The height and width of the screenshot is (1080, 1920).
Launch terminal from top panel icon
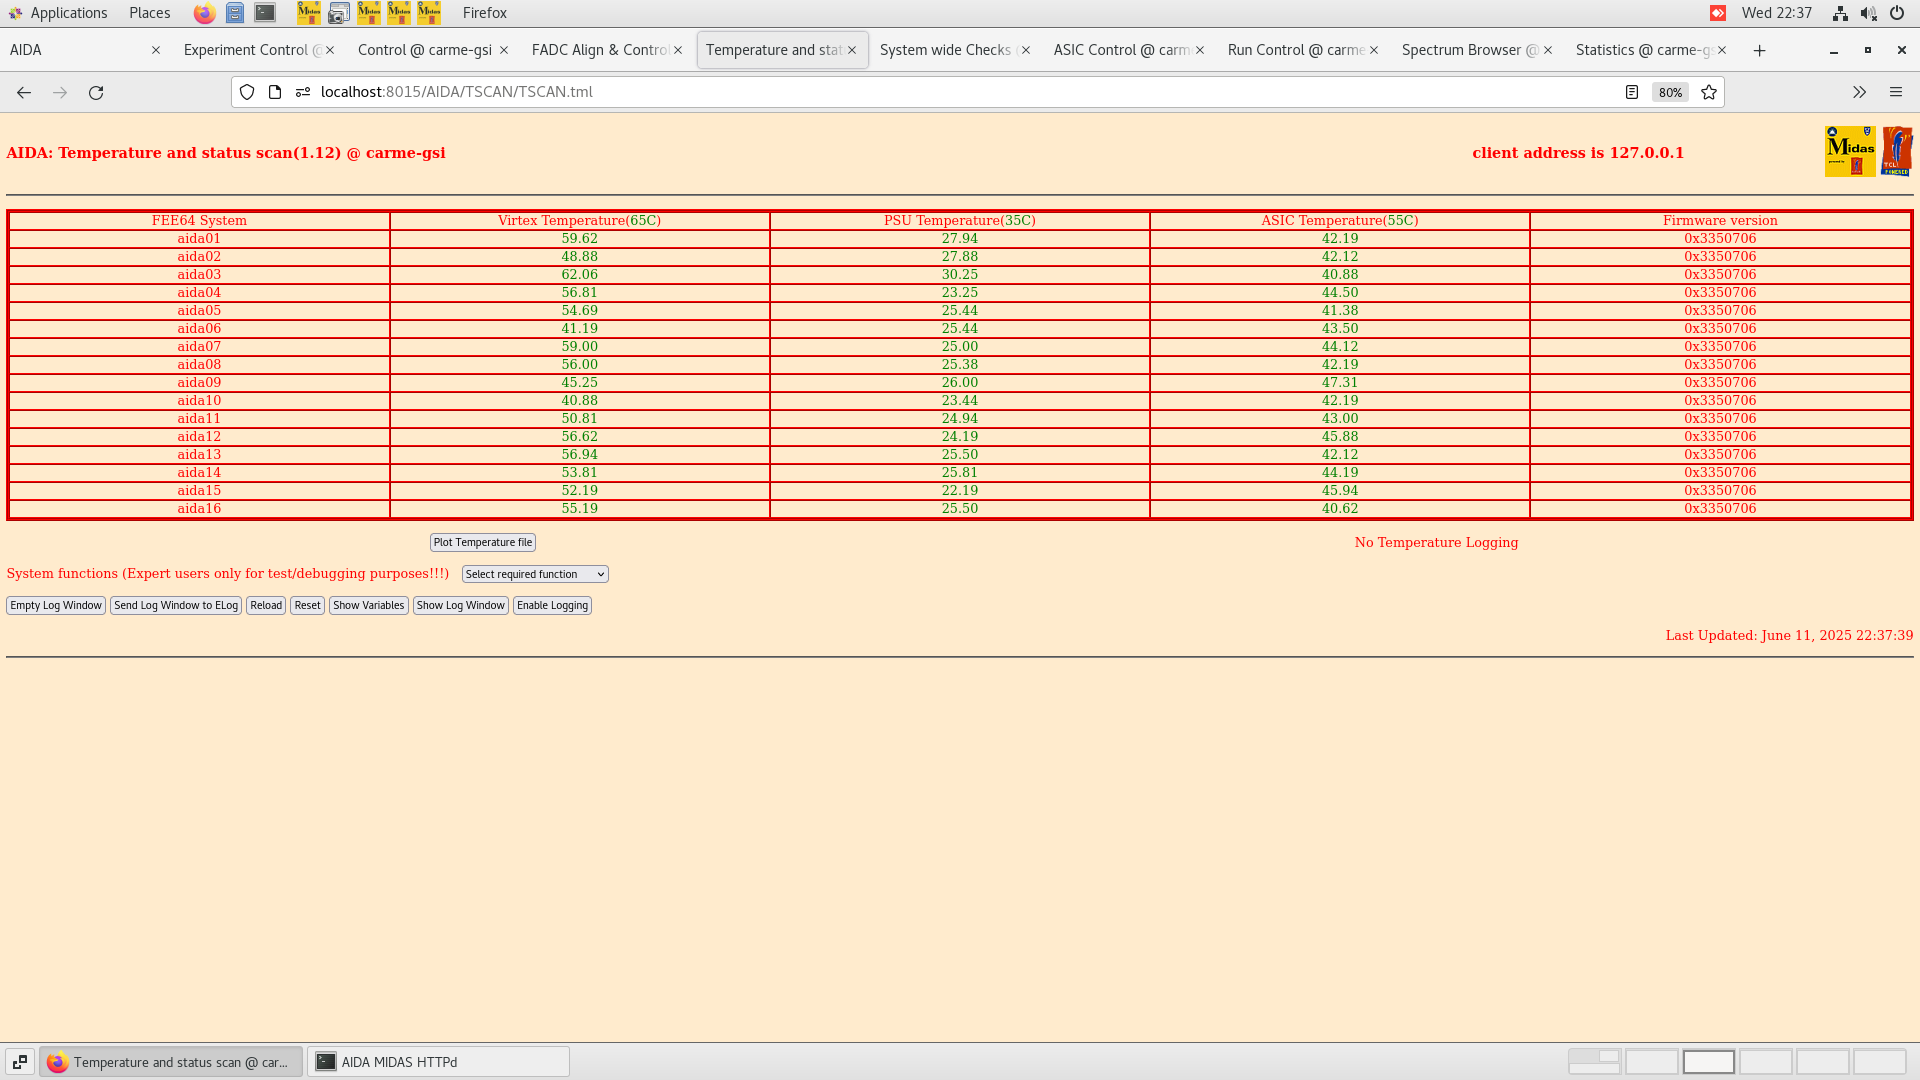point(265,13)
